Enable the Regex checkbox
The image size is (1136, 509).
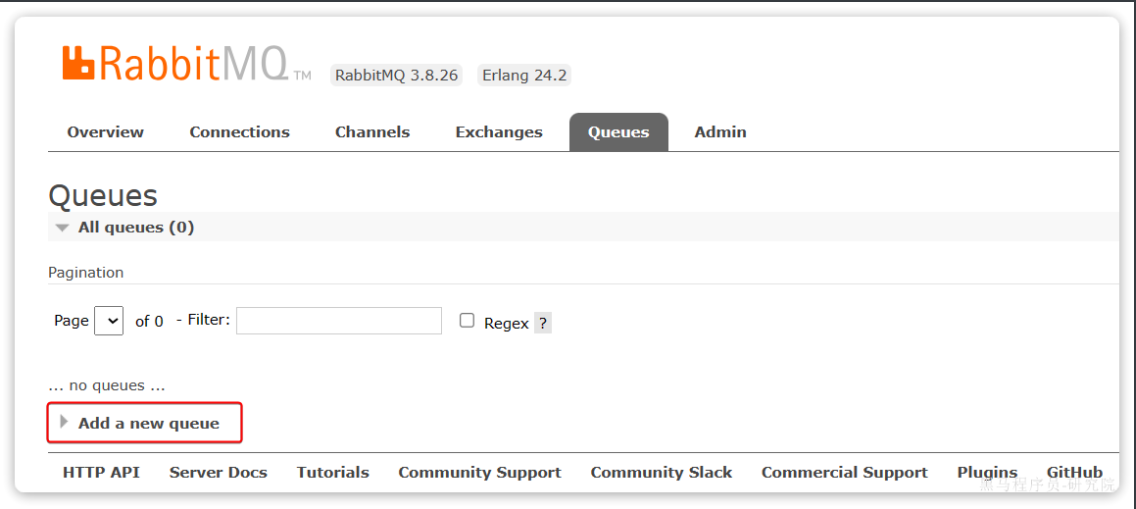pyautogui.click(x=467, y=320)
